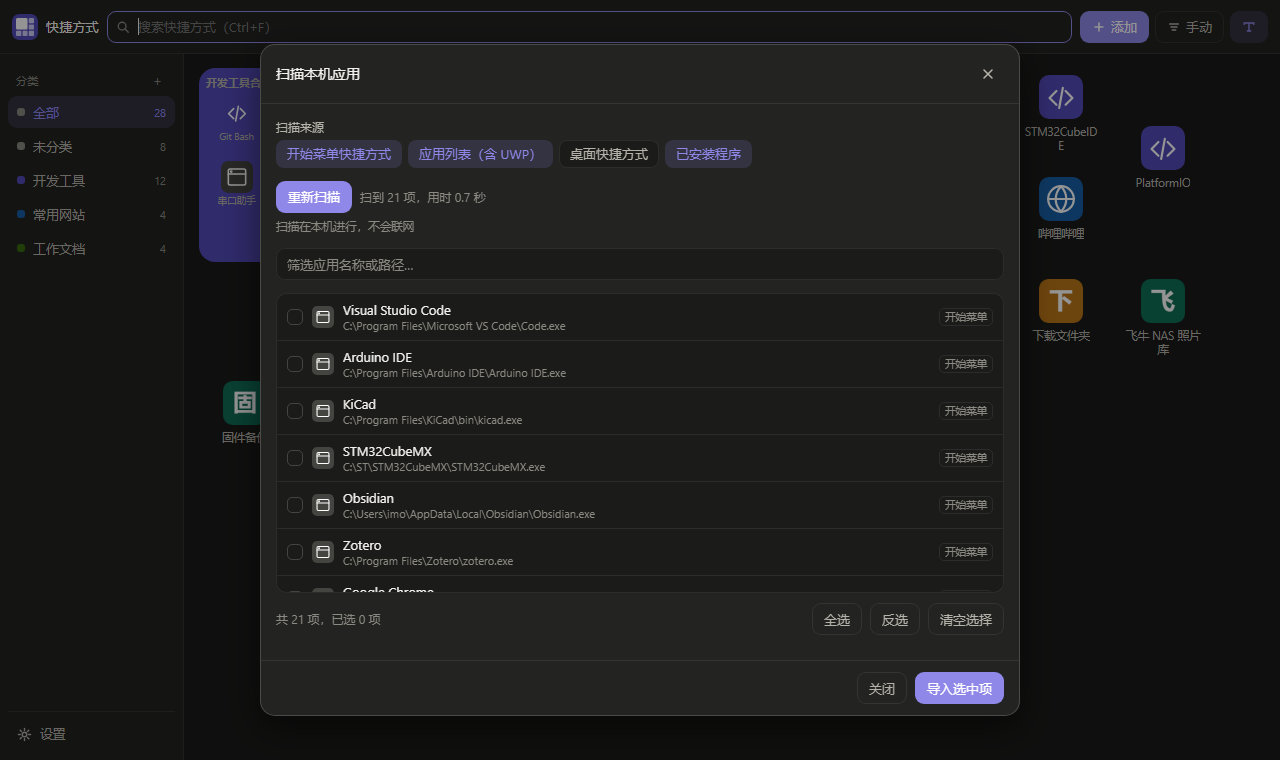Focus the 筛选应用名称或路径 filter field
1280x760 pixels.
pyautogui.click(x=640, y=264)
